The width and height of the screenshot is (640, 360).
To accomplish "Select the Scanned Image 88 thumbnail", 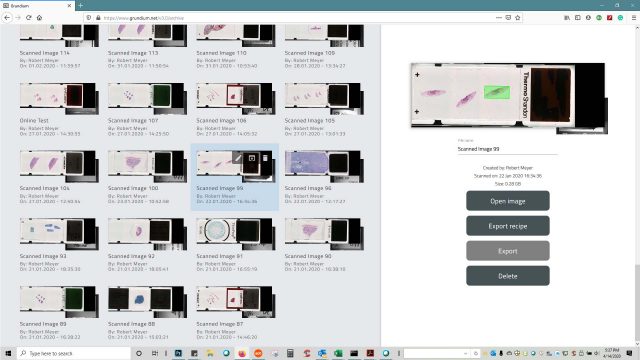I will (x=147, y=302).
